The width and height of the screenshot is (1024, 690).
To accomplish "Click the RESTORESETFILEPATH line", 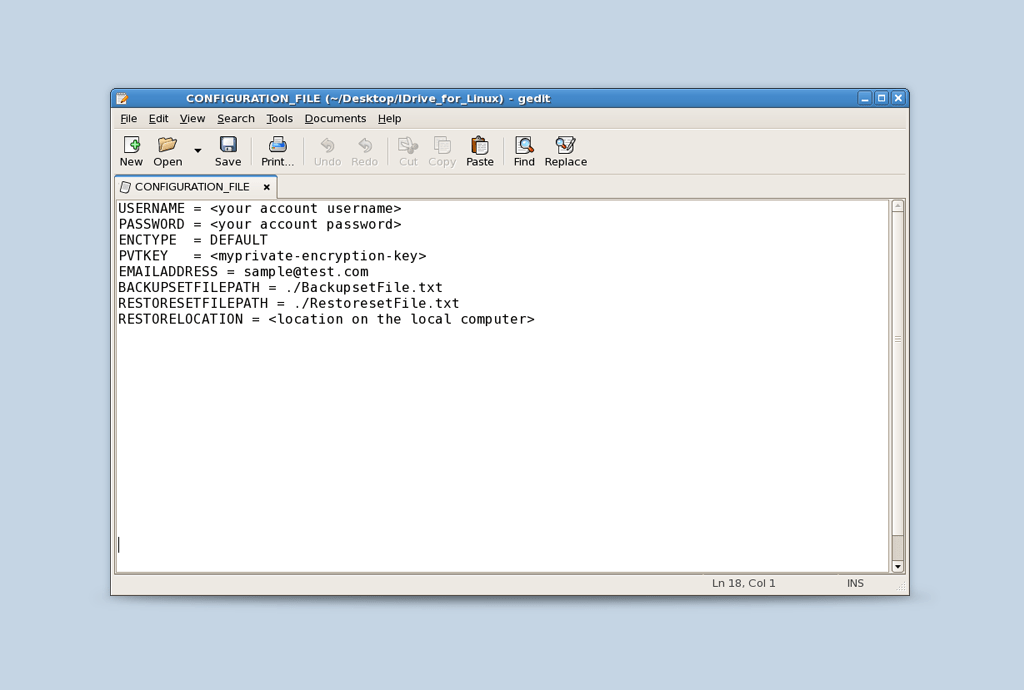I will click(x=289, y=303).
